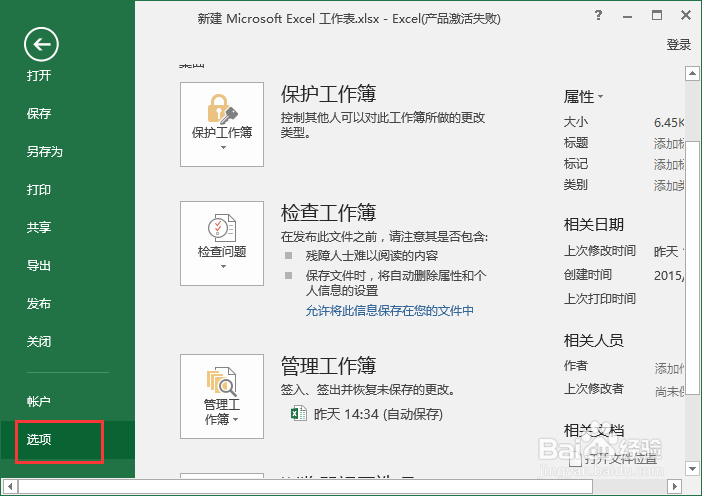Viewport: 702px width, 496px height.
Task: Click the horizontal scrollbar left arrow
Action: coord(10,486)
